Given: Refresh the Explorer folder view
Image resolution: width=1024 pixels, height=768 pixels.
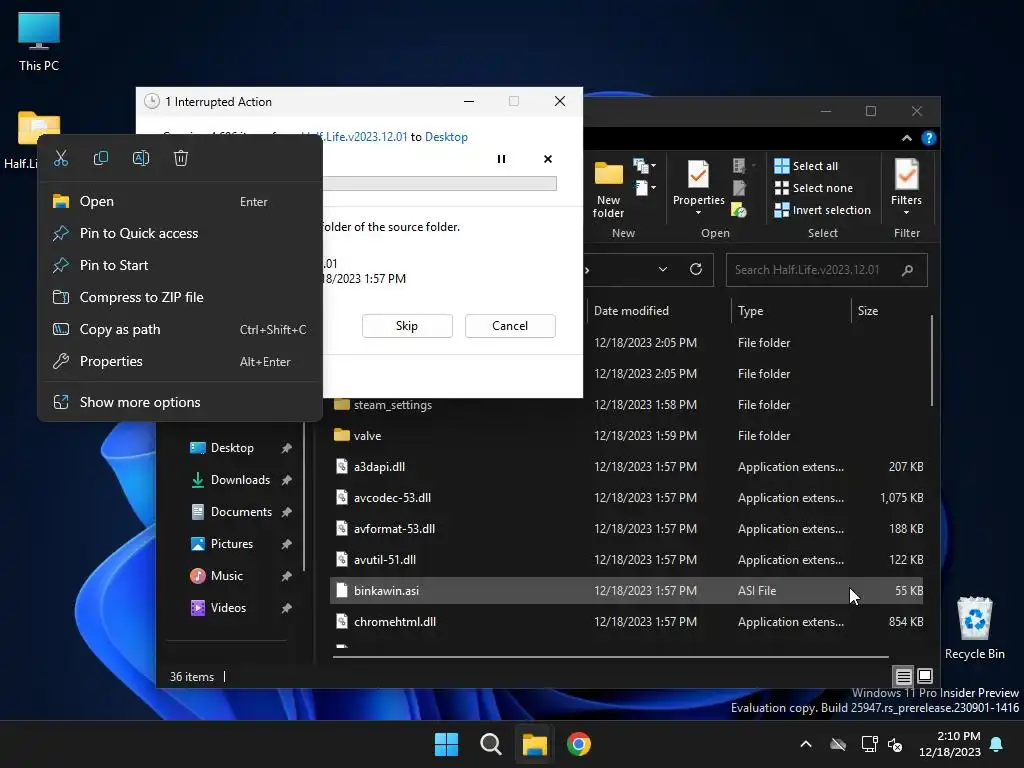Looking at the screenshot, I should tap(696, 269).
